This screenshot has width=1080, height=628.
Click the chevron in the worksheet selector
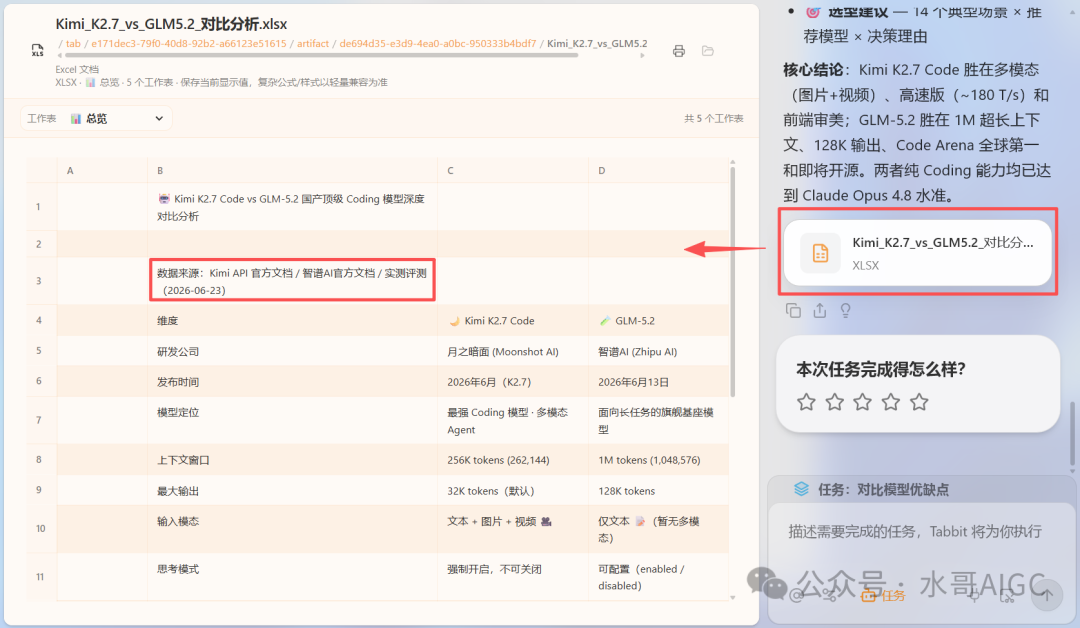point(159,118)
